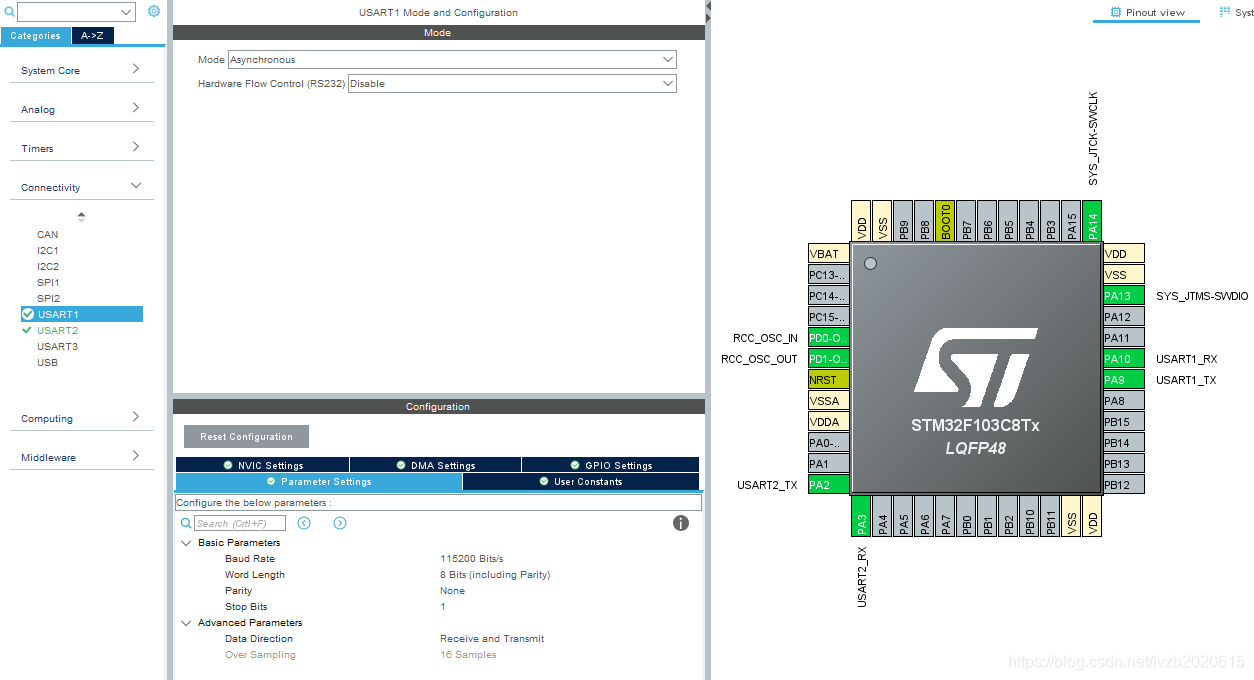
Task: Select pin PA9 on the chip
Action: click(x=1123, y=380)
